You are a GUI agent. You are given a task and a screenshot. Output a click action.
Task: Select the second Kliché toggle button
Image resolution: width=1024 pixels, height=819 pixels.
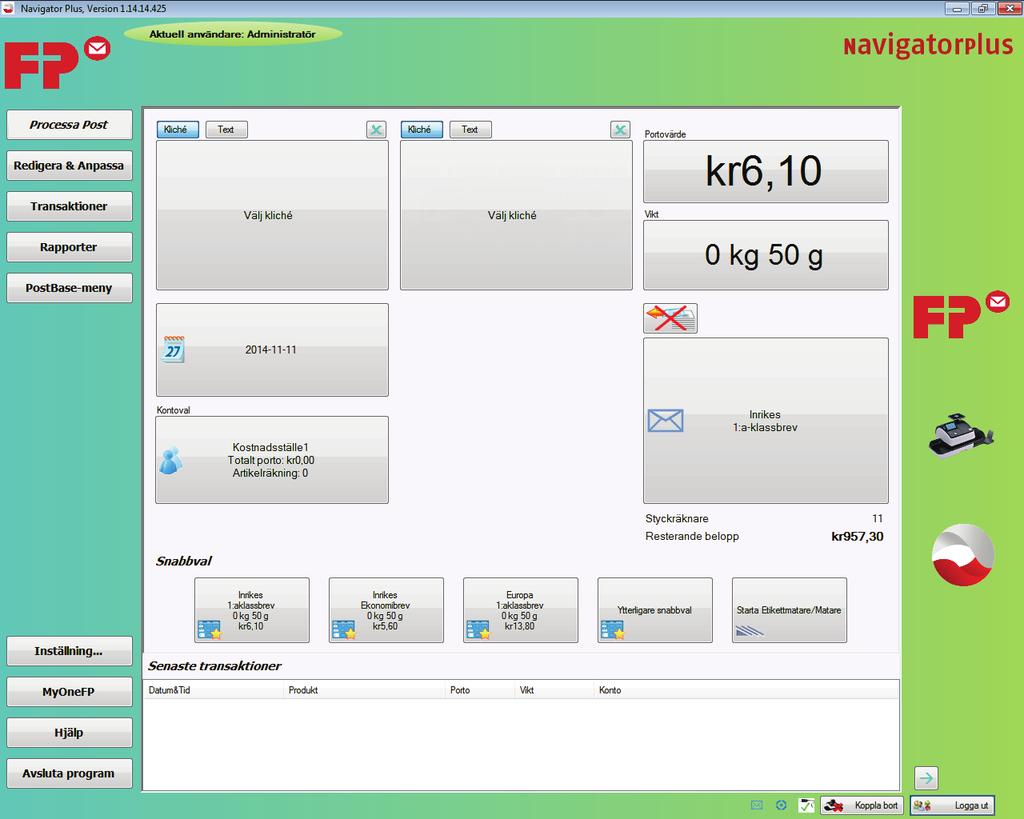(421, 129)
